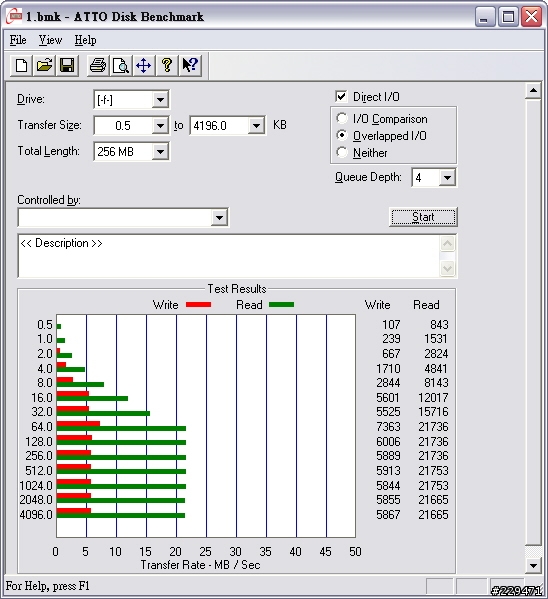Screen dimensions: 548x599
Task: Select the I/O Comparison radio button
Action: click(x=342, y=118)
